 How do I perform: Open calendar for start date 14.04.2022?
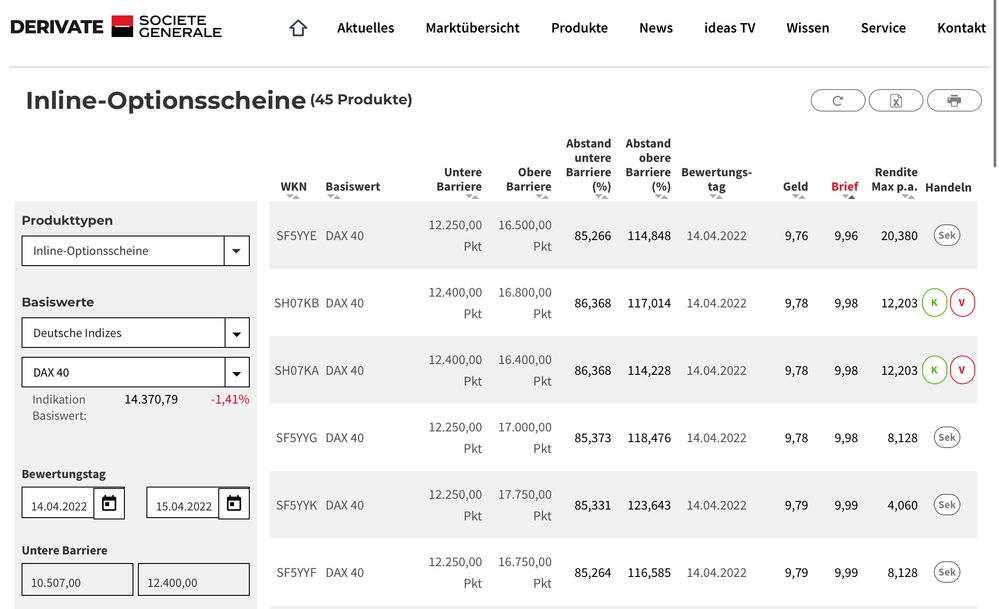[109, 504]
